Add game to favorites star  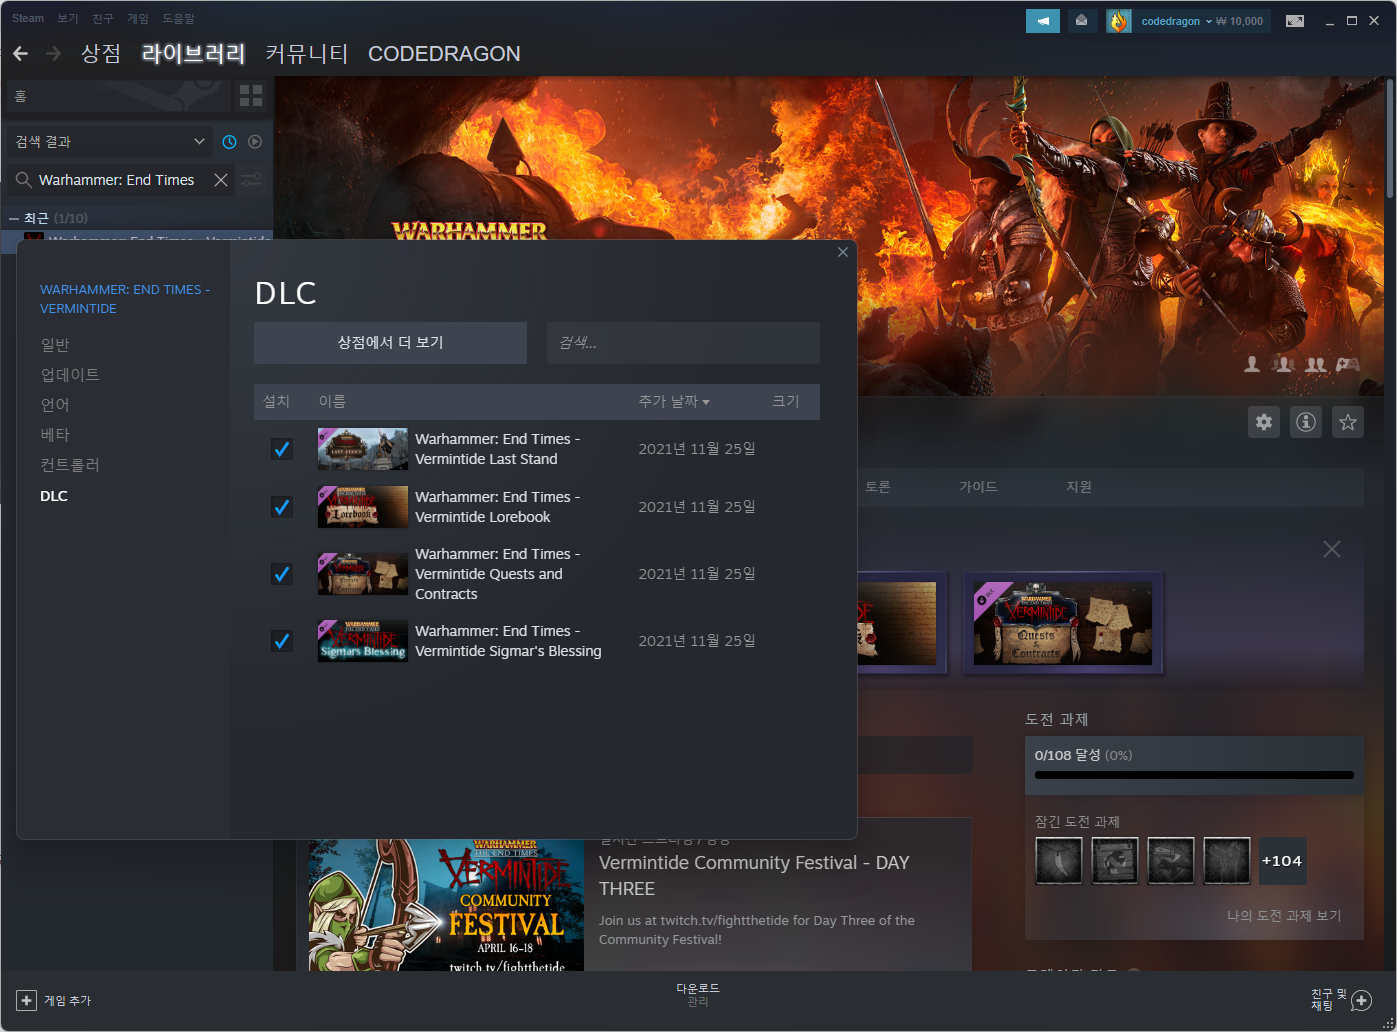pyautogui.click(x=1348, y=422)
